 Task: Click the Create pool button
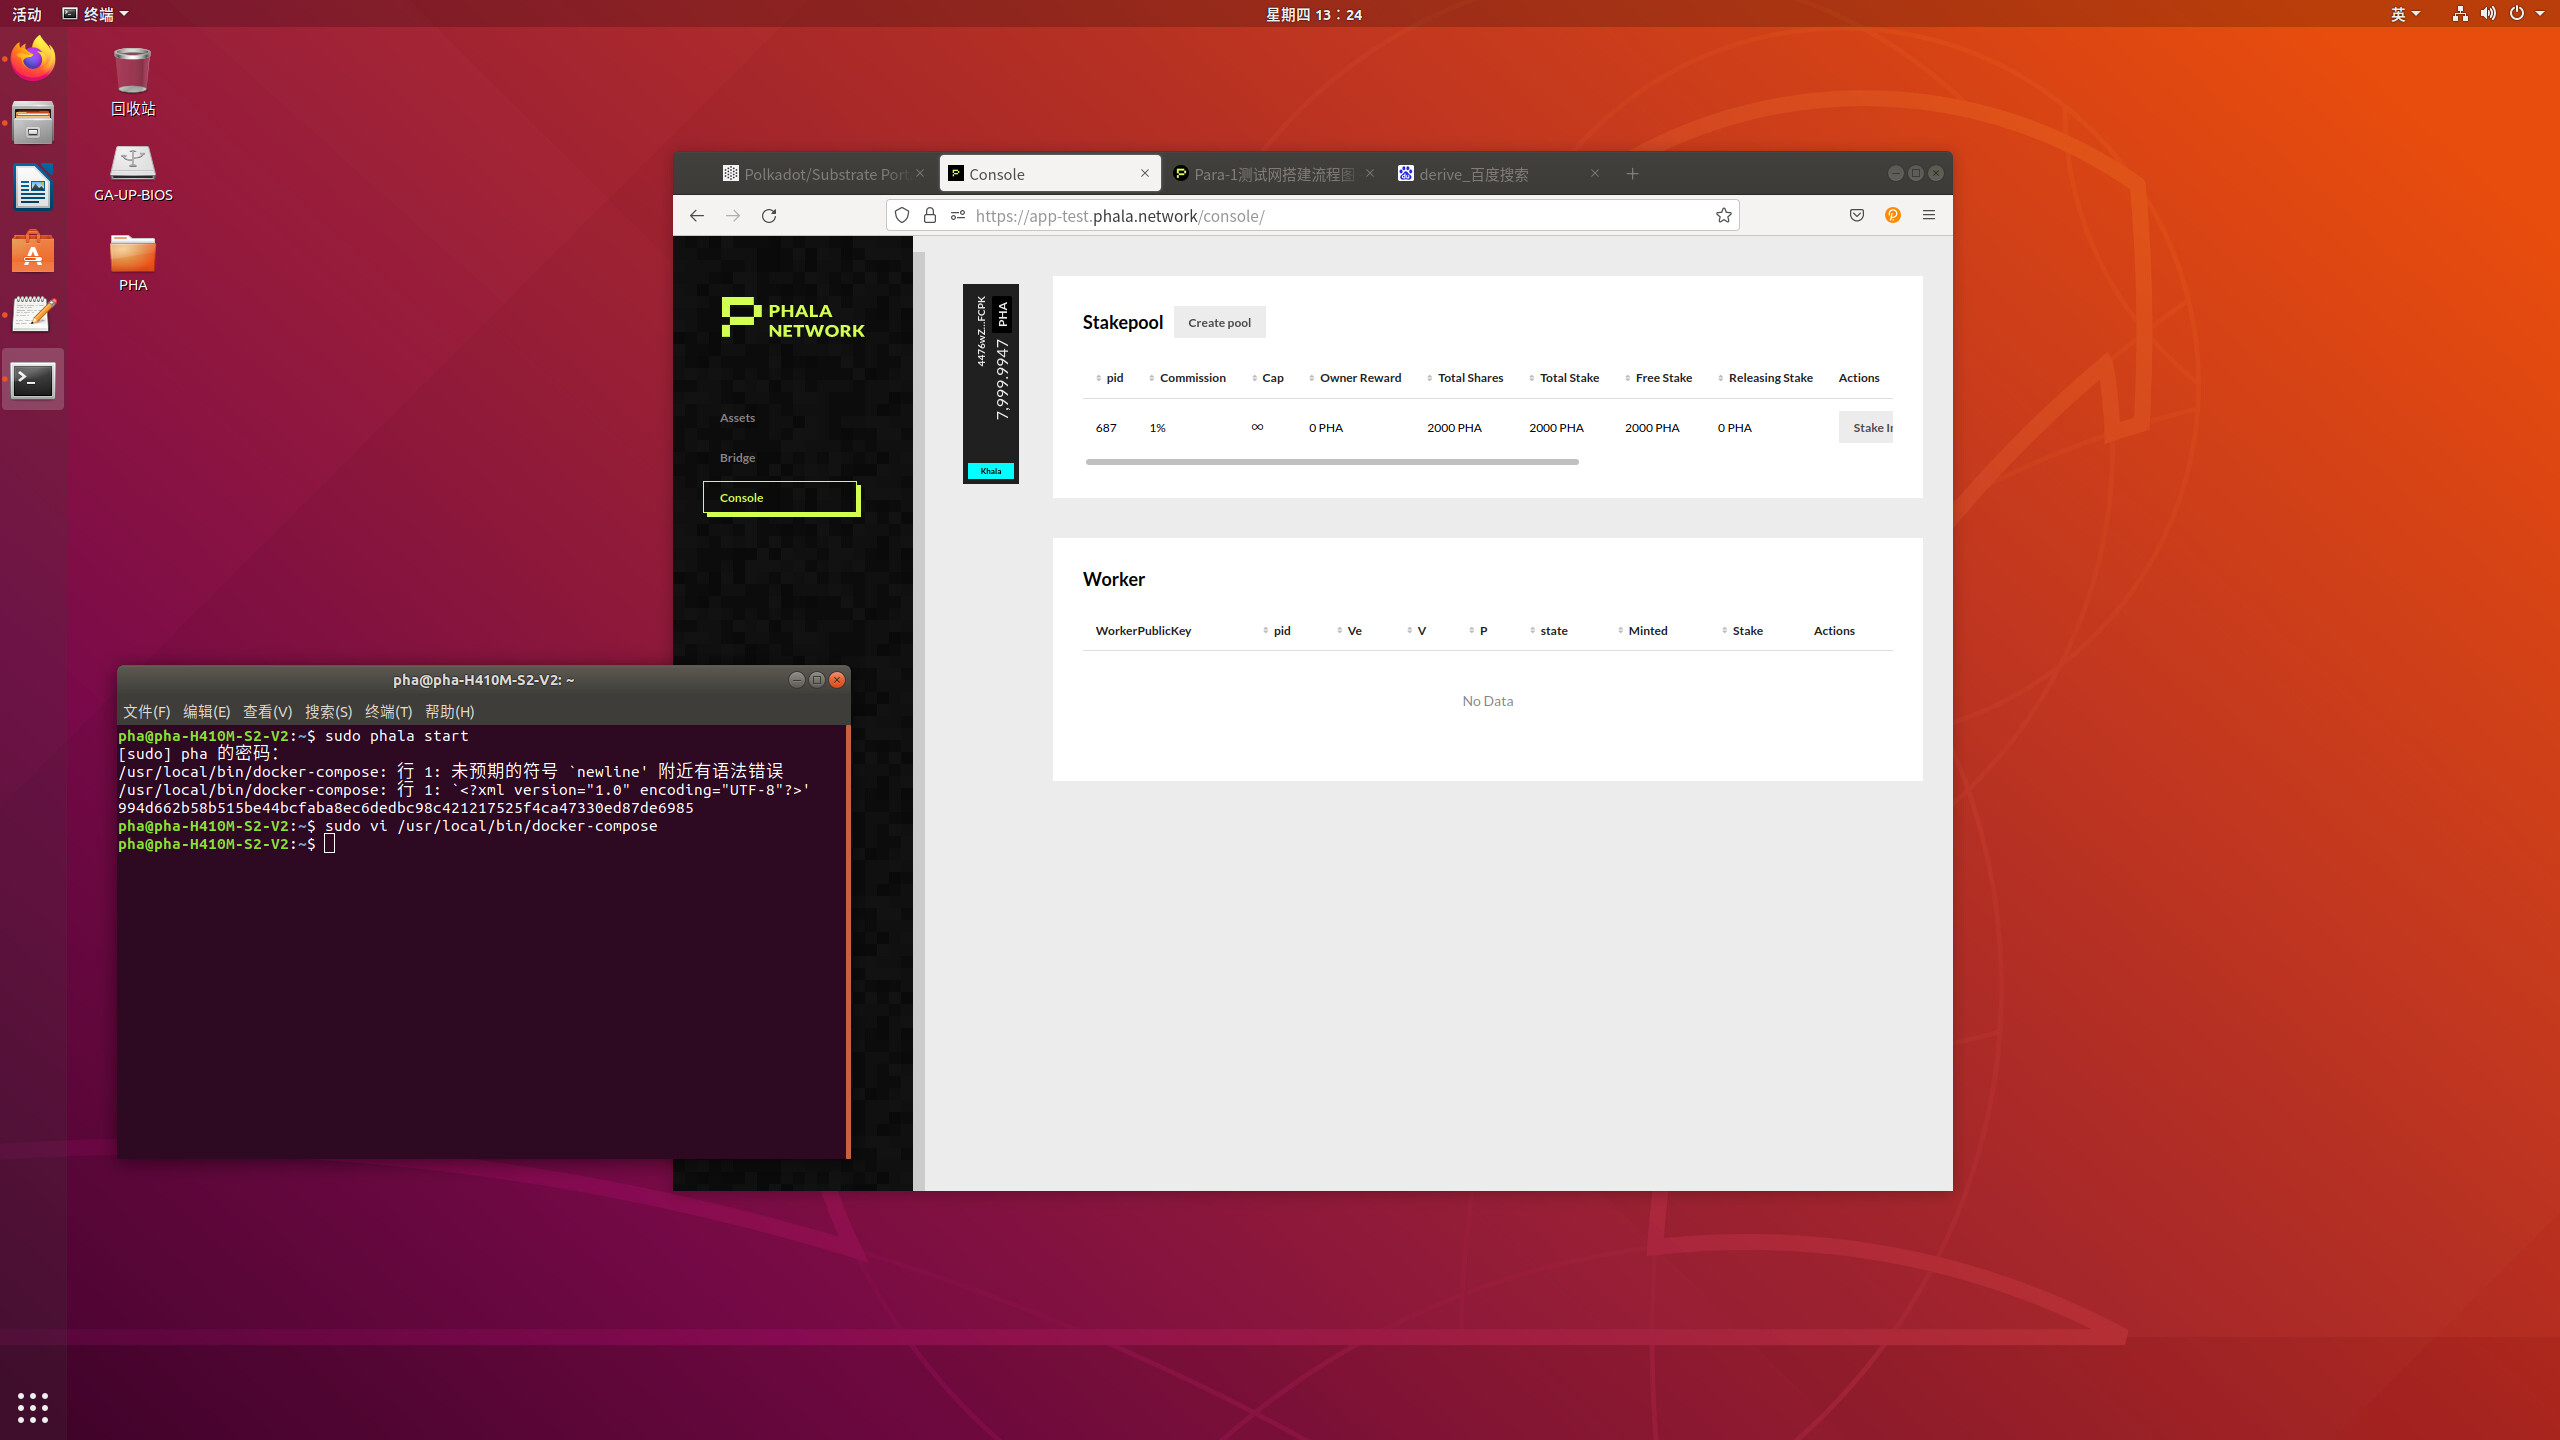pyautogui.click(x=1219, y=322)
